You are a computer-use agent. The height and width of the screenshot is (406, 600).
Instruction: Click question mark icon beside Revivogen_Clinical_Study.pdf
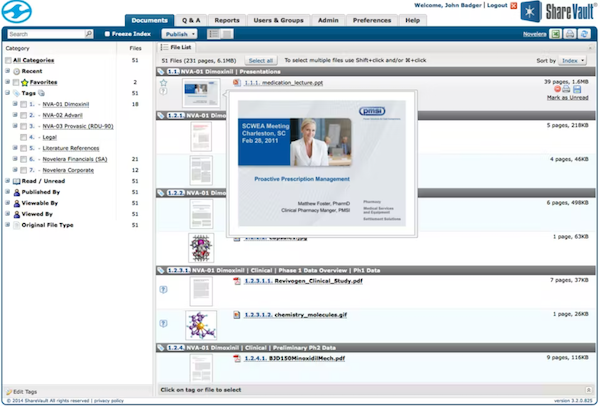tap(163, 290)
